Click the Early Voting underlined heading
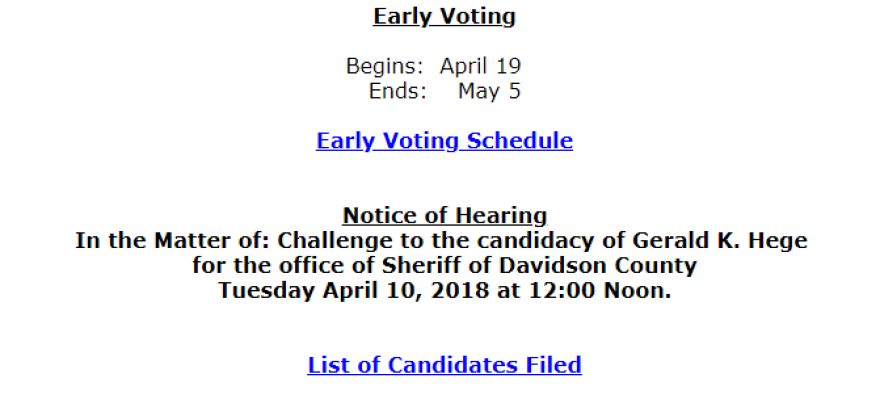The image size is (880, 395). 444,16
